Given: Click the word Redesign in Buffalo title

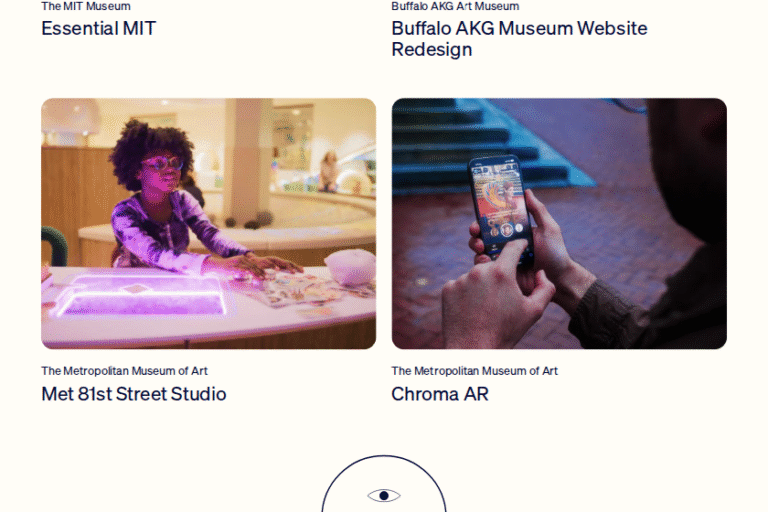Looking at the screenshot, I should point(432,49).
